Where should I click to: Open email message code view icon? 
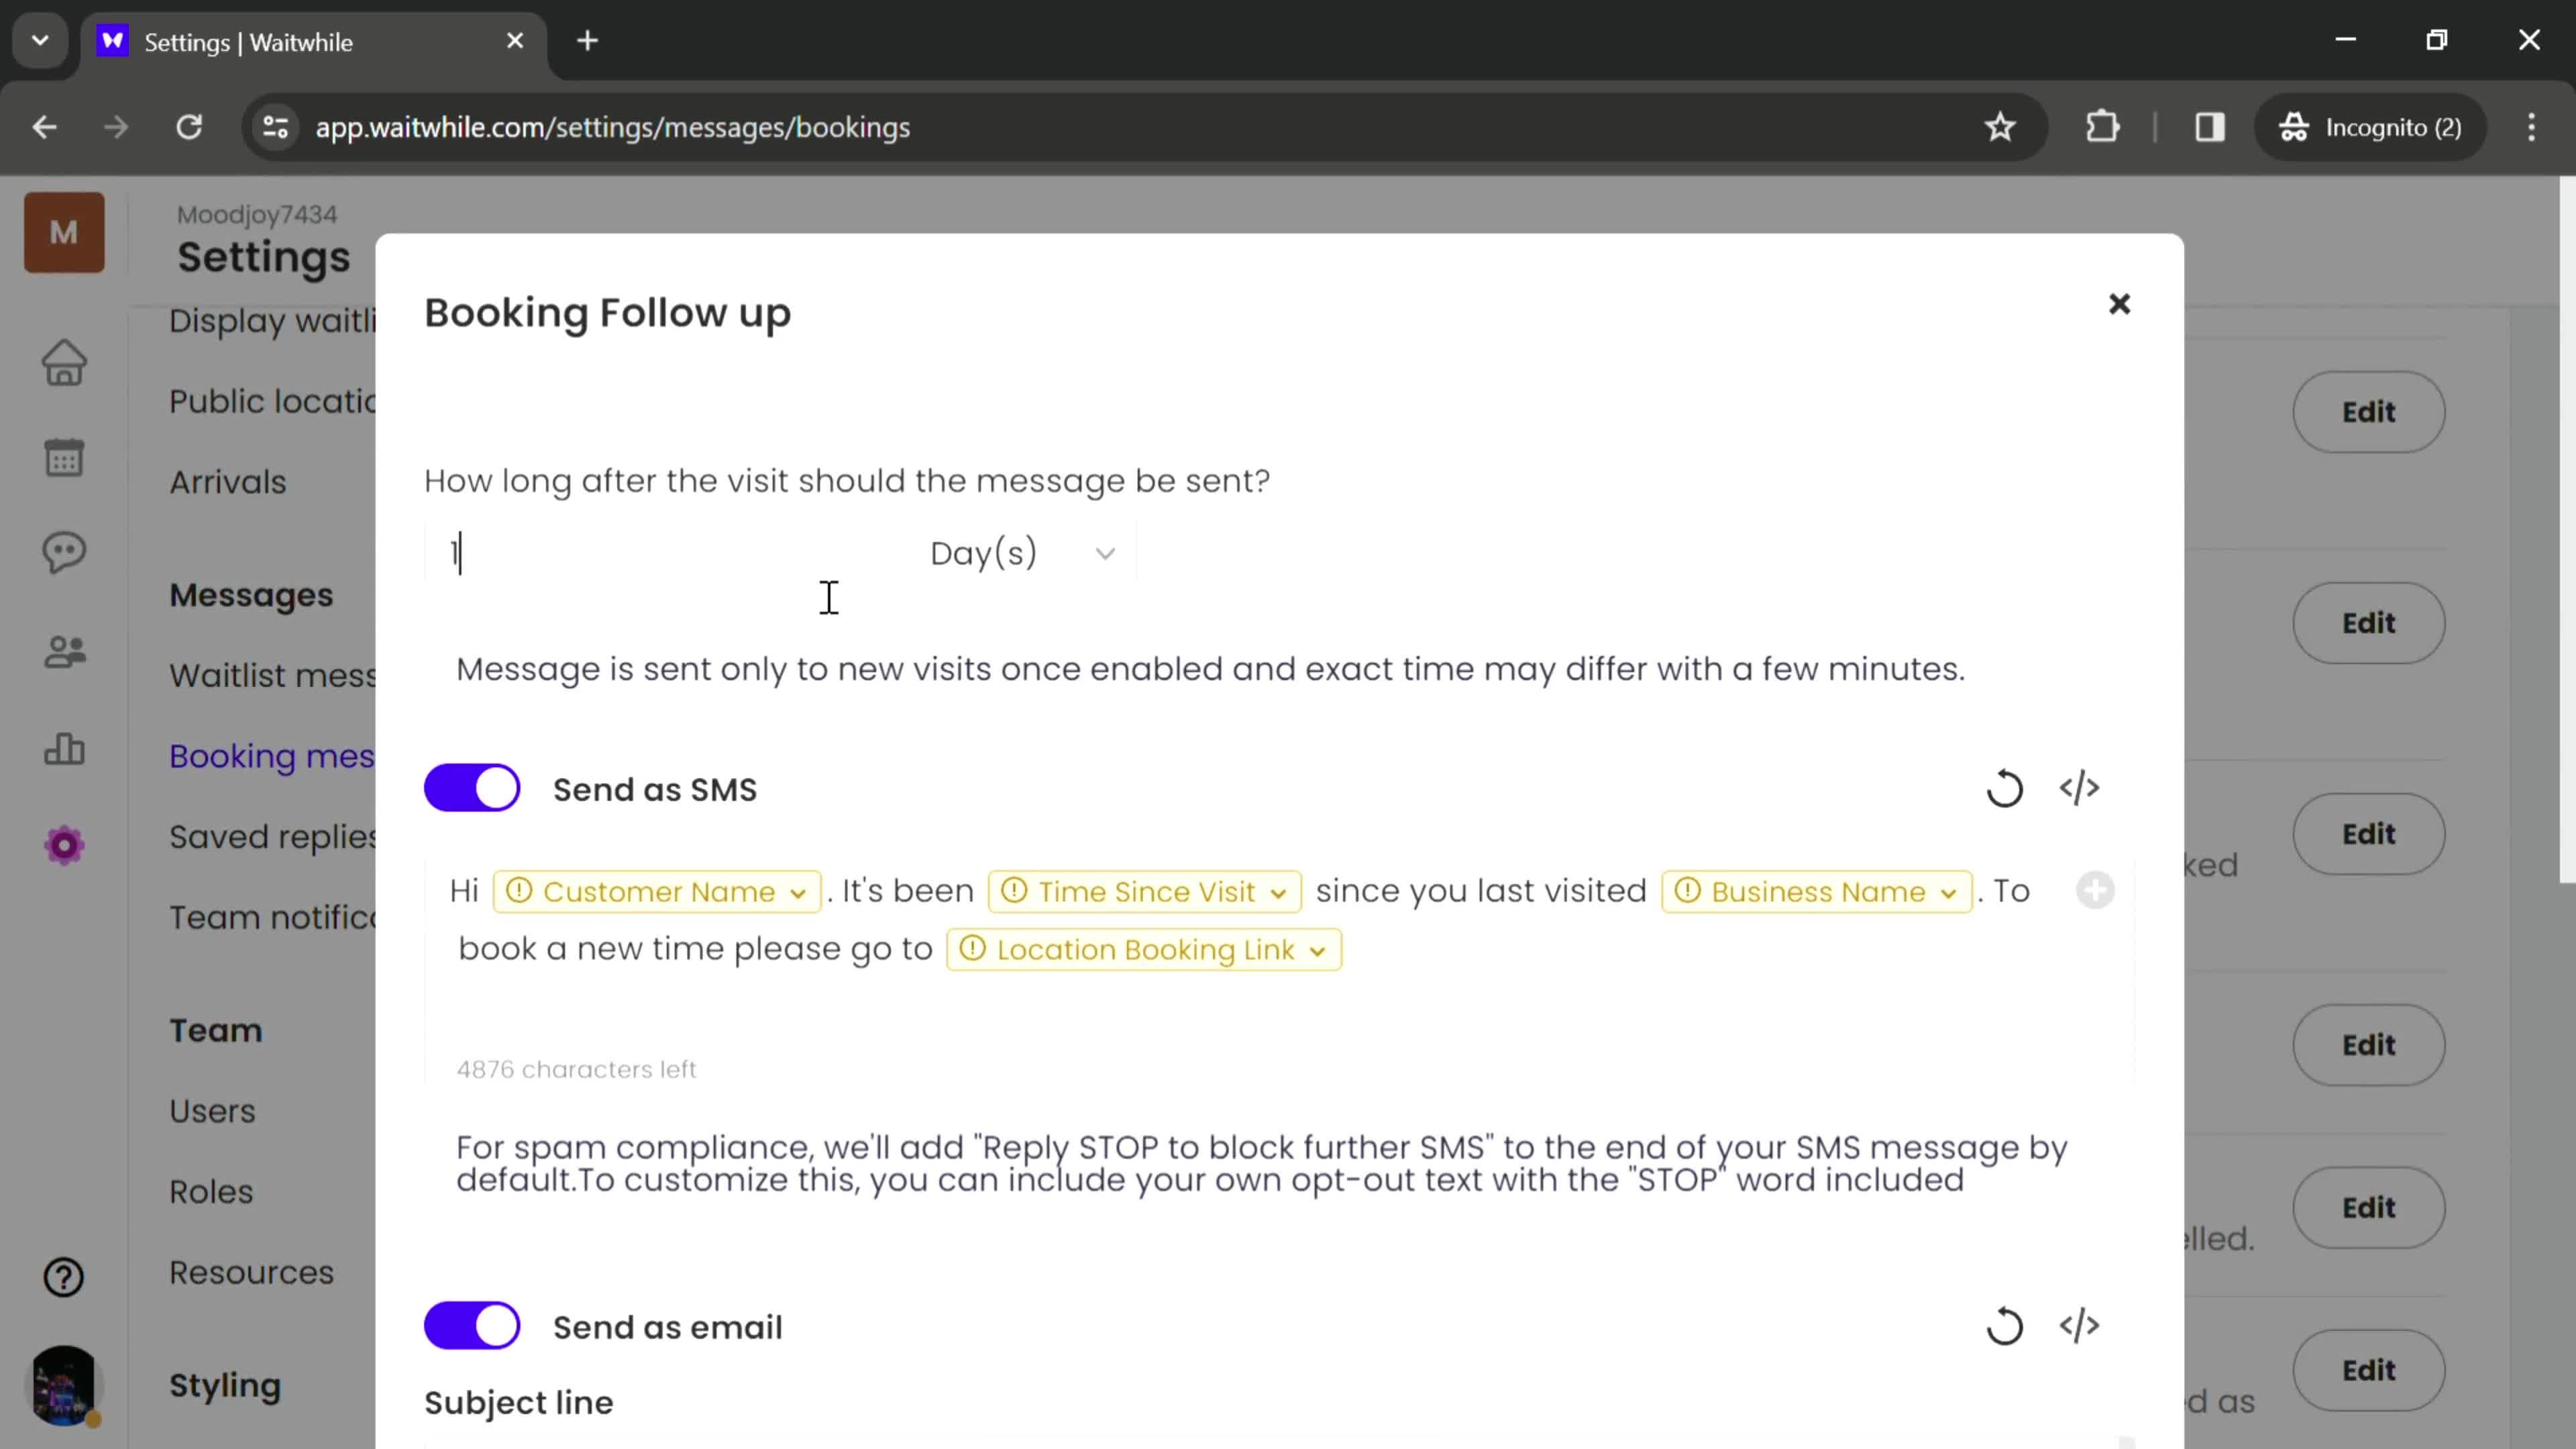click(x=2079, y=1326)
